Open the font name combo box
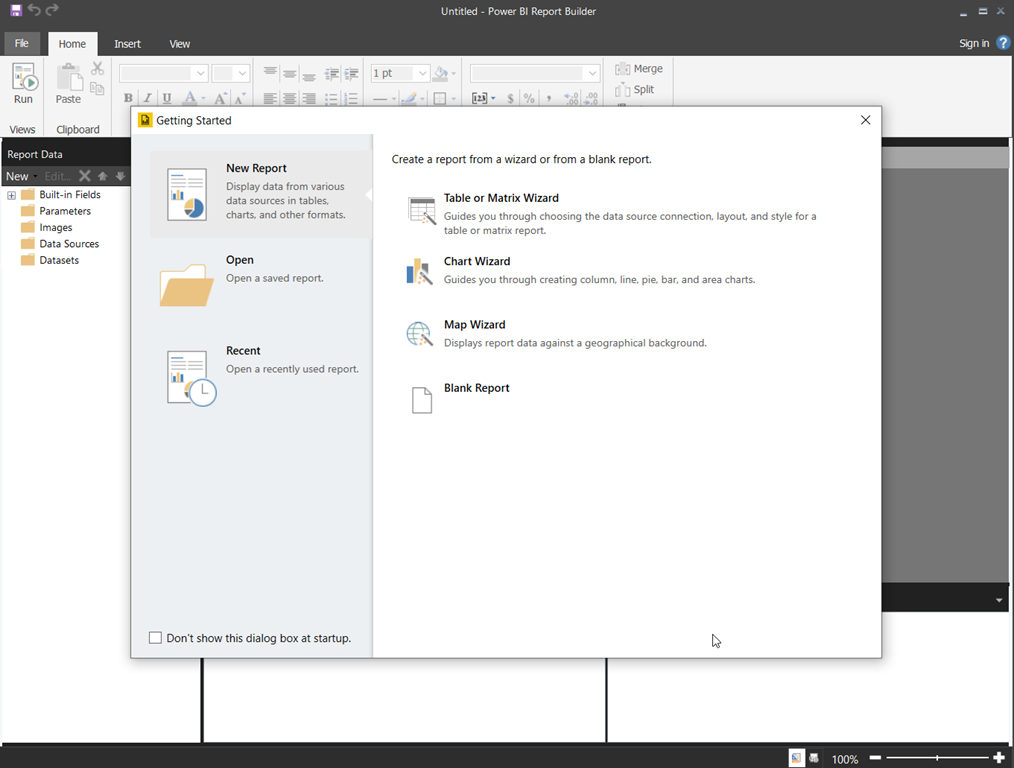The height and width of the screenshot is (768, 1014). tap(163, 73)
